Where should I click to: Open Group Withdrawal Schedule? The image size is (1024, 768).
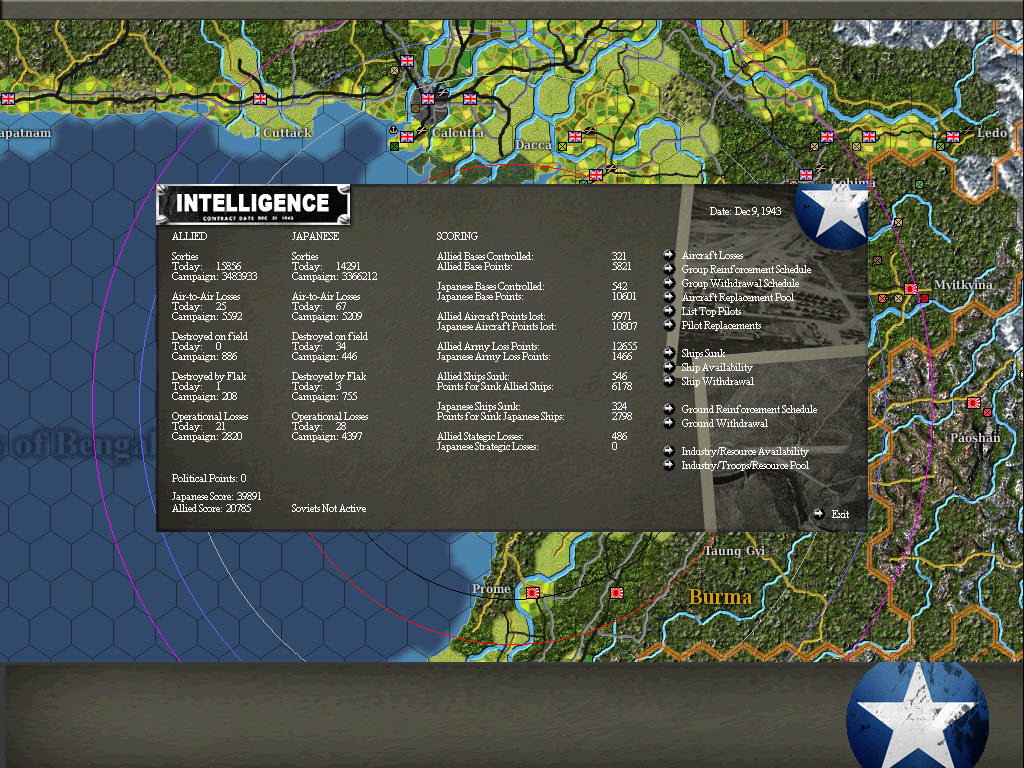tap(740, 283)
